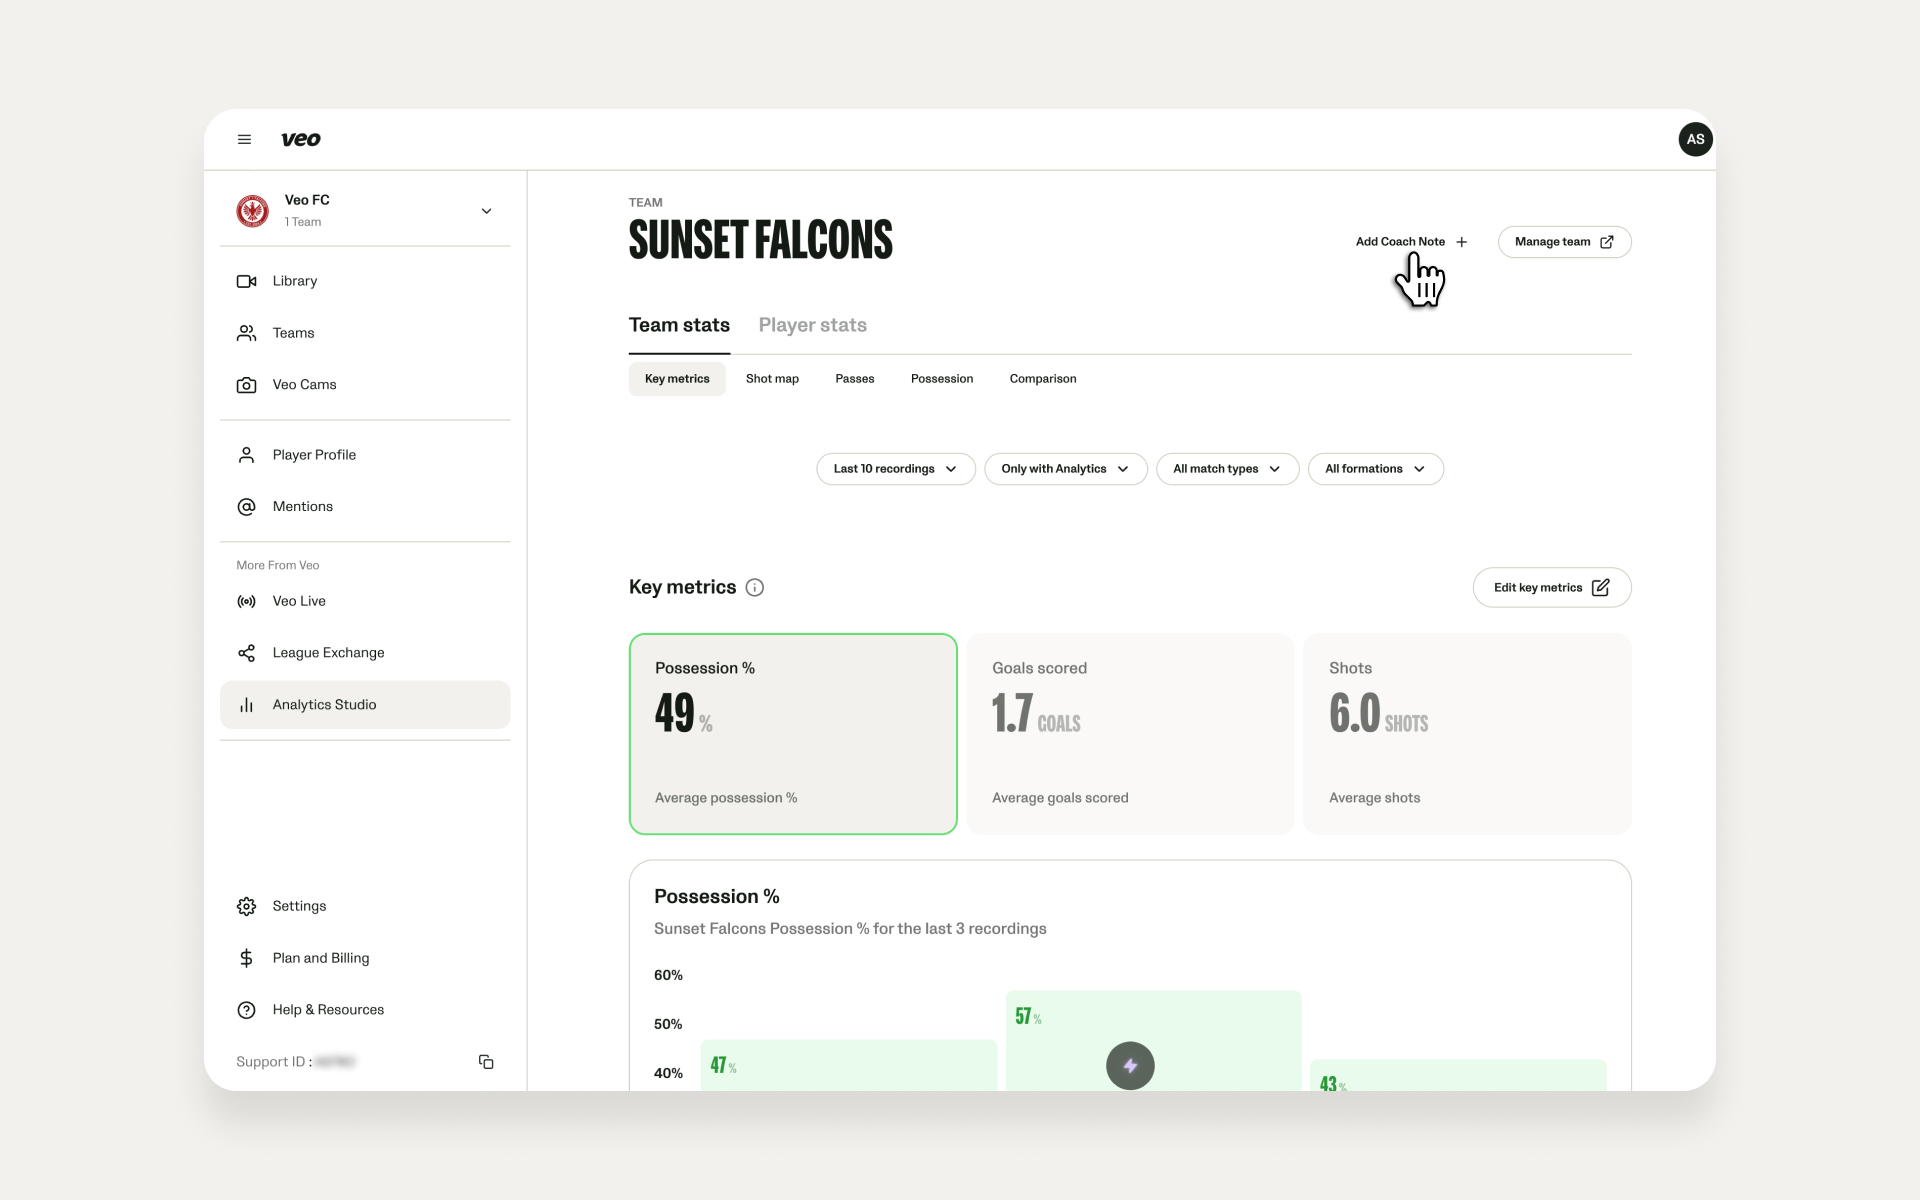The image size is (1920, 1200).
Task: Click the pencil icon on Edit key metrics
Action: (1600, 588)
